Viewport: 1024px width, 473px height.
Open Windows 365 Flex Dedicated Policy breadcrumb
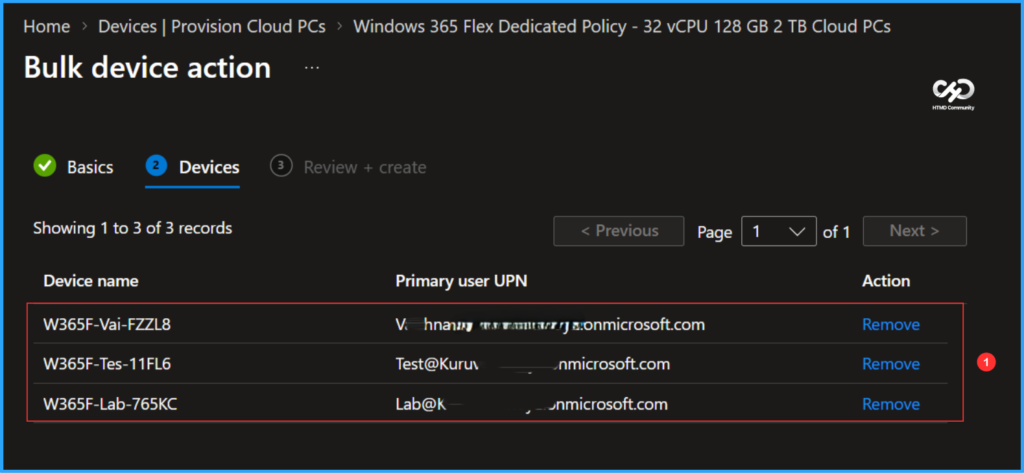click(622, 27)
